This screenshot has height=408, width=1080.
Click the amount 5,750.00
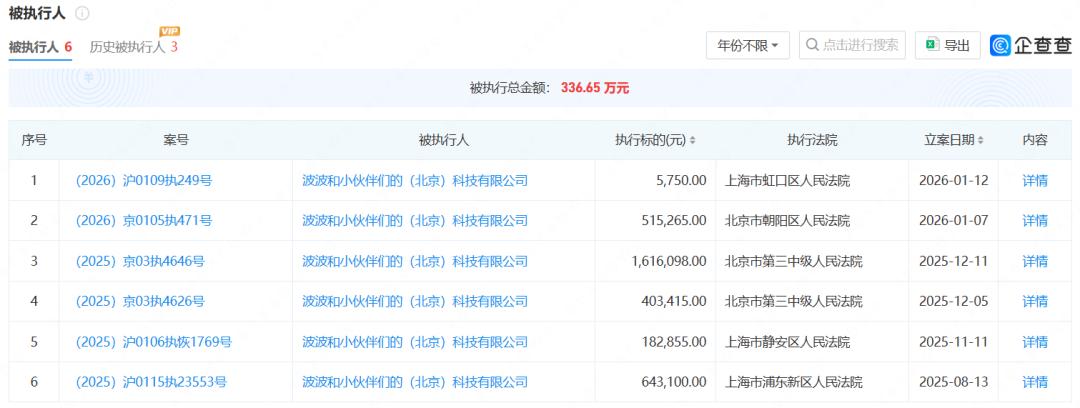coord(681,181)
